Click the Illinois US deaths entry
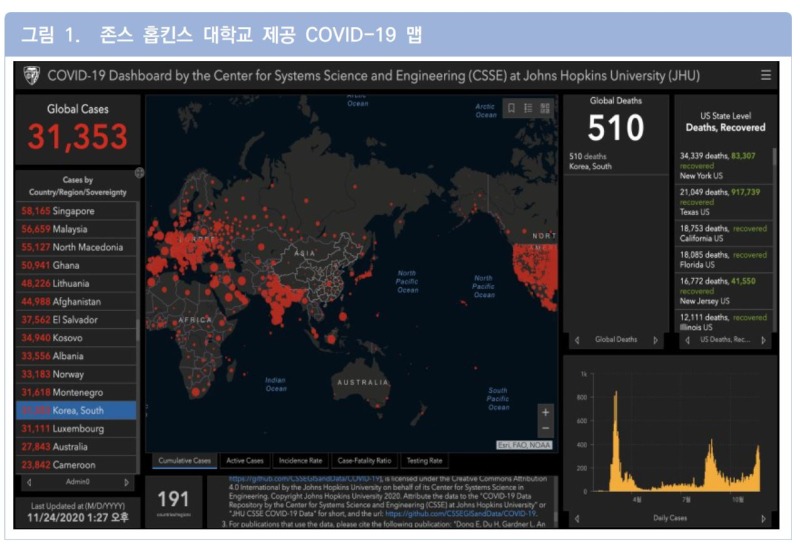The image size is (800, 548). coord(724,322)
